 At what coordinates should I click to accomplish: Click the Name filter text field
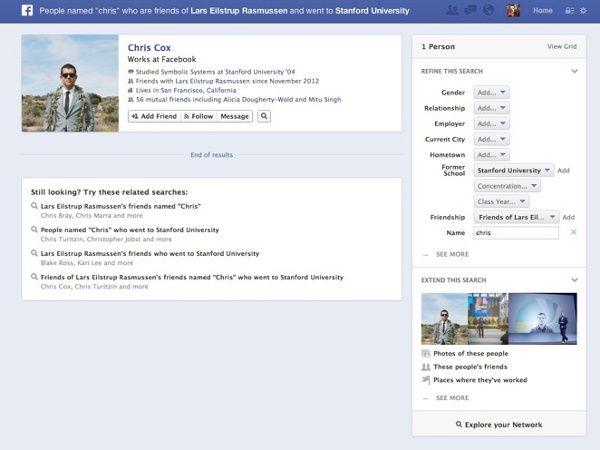[515, 232]
